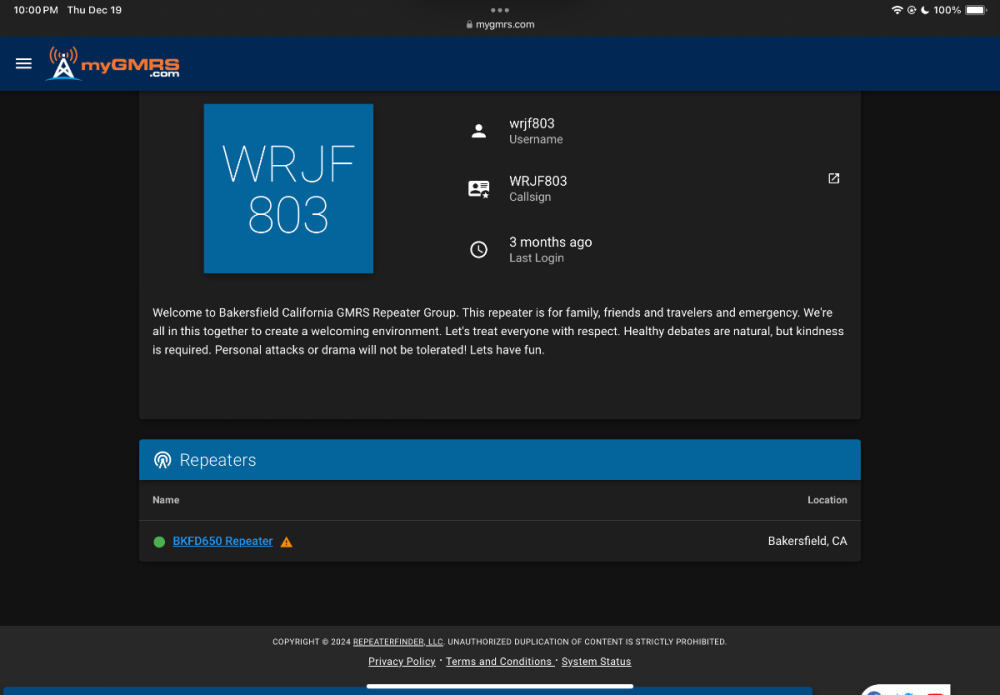Click the username person icon
Viewport: 1000px width, 695px height.
(x=479, y=131)
